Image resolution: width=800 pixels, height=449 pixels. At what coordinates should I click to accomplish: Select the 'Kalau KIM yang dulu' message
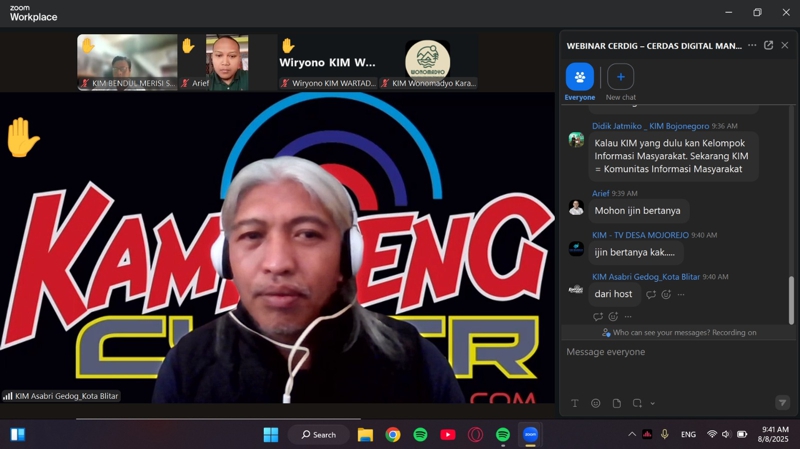(673, 156)
